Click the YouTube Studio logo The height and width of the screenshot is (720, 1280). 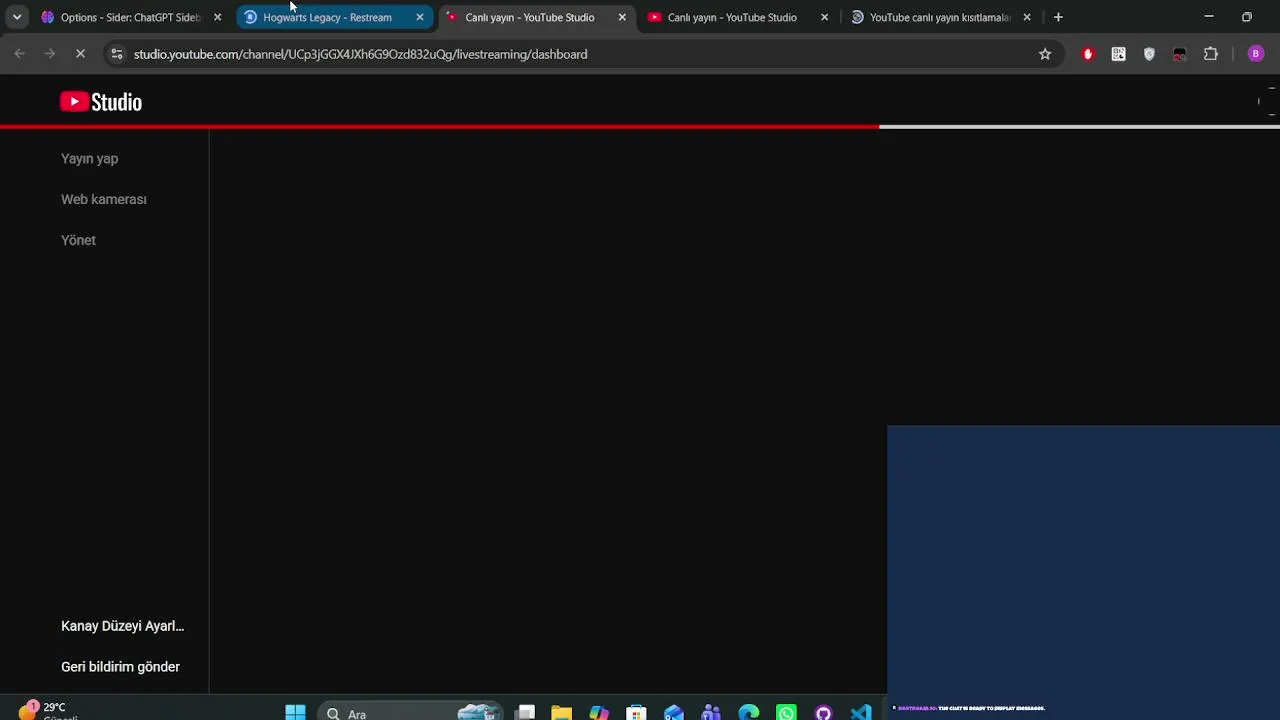click(x=101, y=102)
